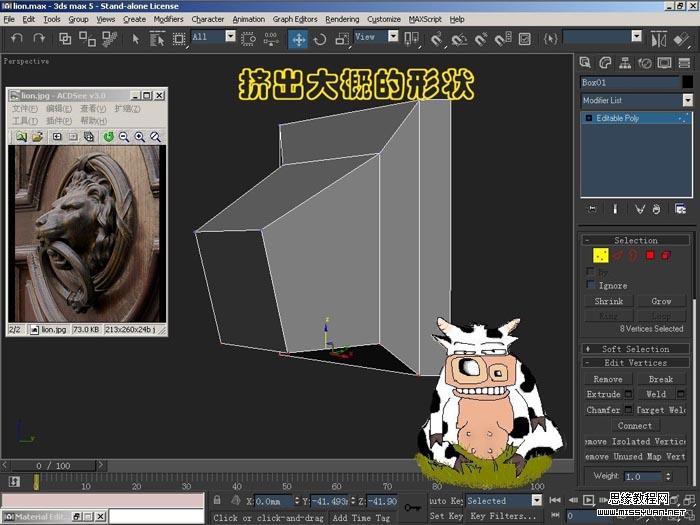Select Polygon sub-object level icon
The width and height of the screenshot is (700, 525).
point(650,255)
